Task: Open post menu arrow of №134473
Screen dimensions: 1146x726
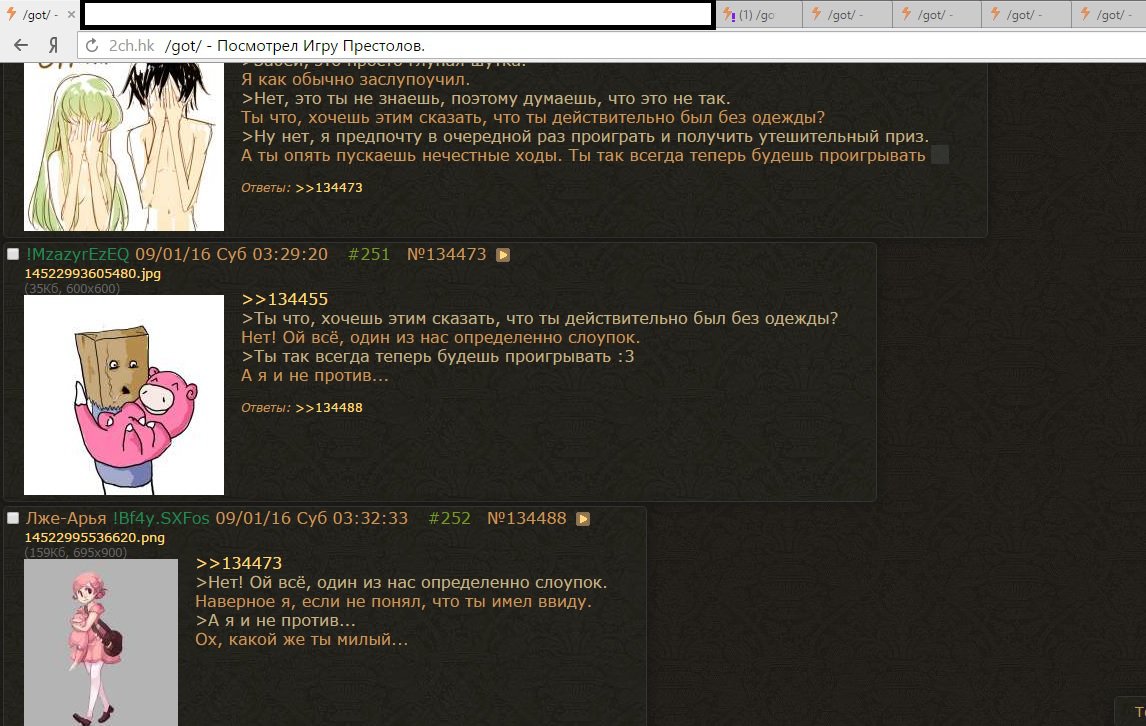Action: 503,254
